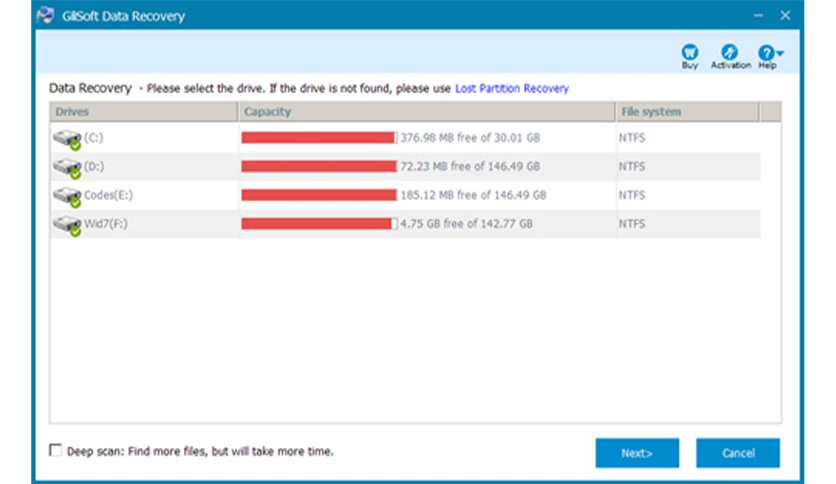Sort by the File system column header

click(687, 112)
